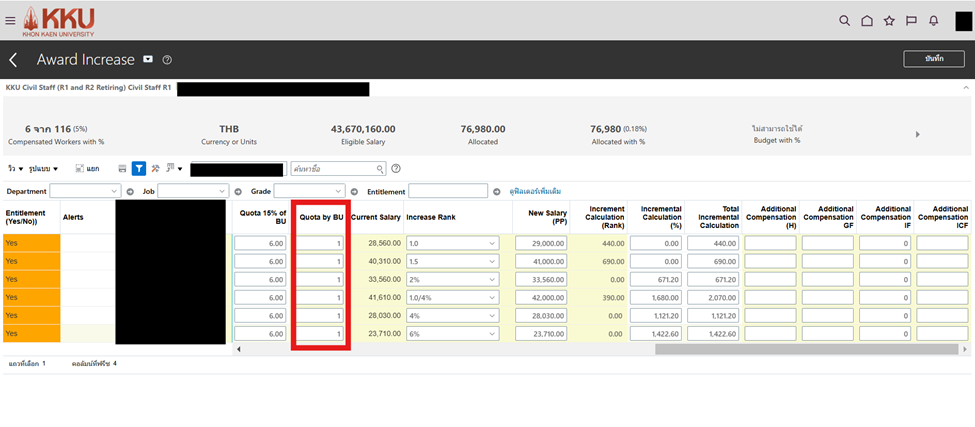
Task: Go back using the Award Increase arrow
Action: pos(13,60)
